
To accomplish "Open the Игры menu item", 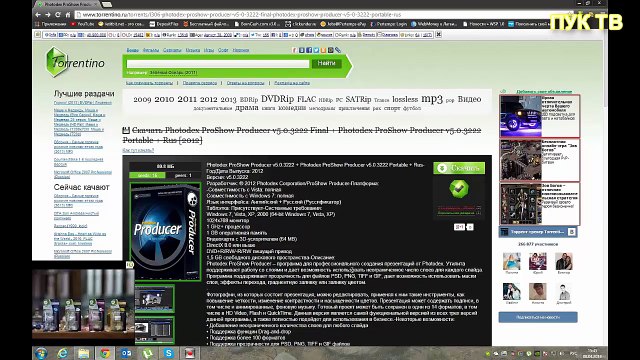I will click(x=209, y=50).
